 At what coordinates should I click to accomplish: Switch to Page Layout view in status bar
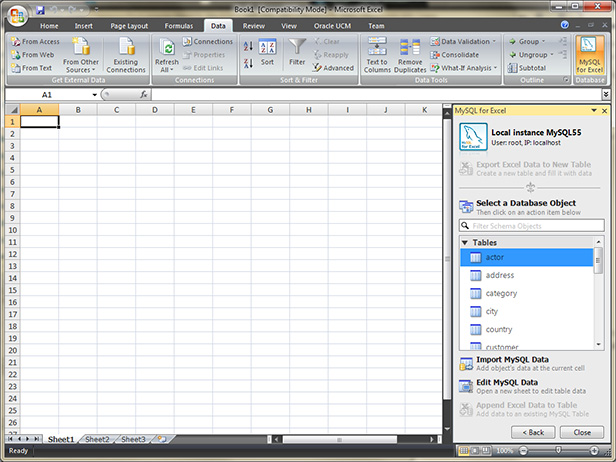[475, 451]
